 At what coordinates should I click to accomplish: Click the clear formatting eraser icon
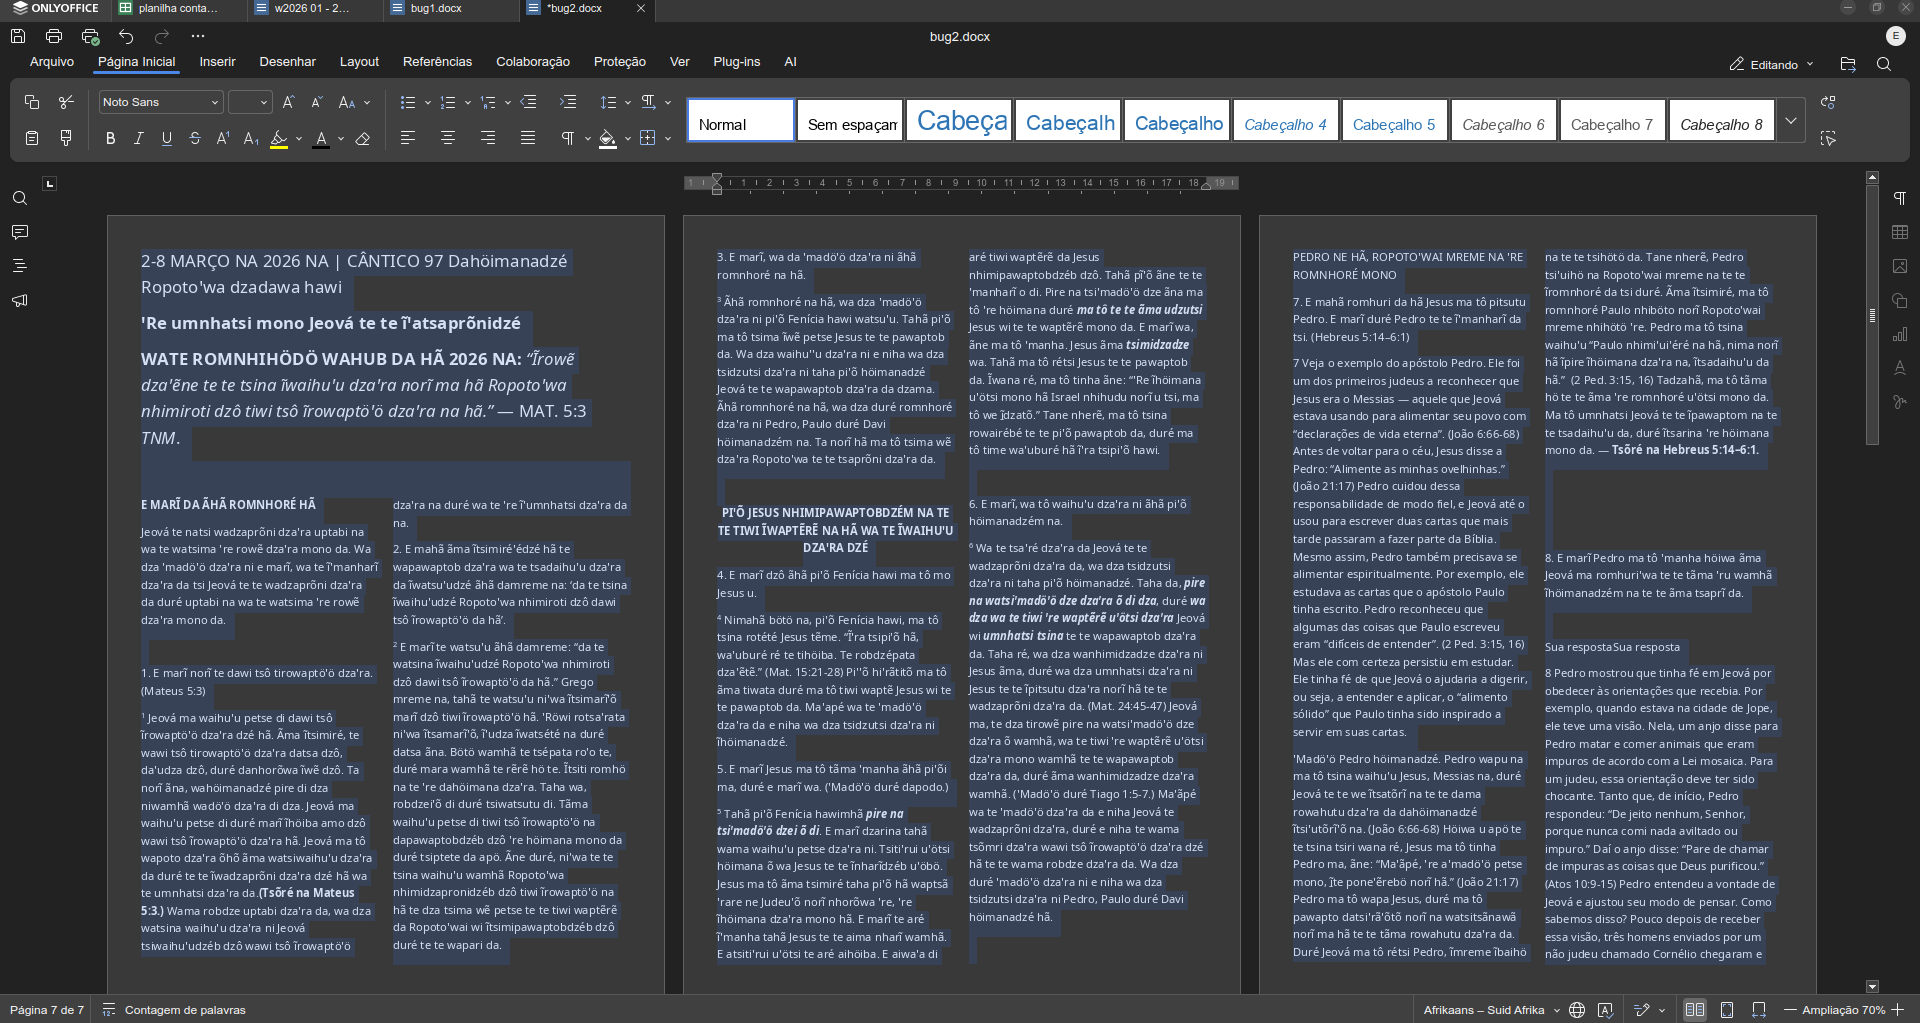363,139
